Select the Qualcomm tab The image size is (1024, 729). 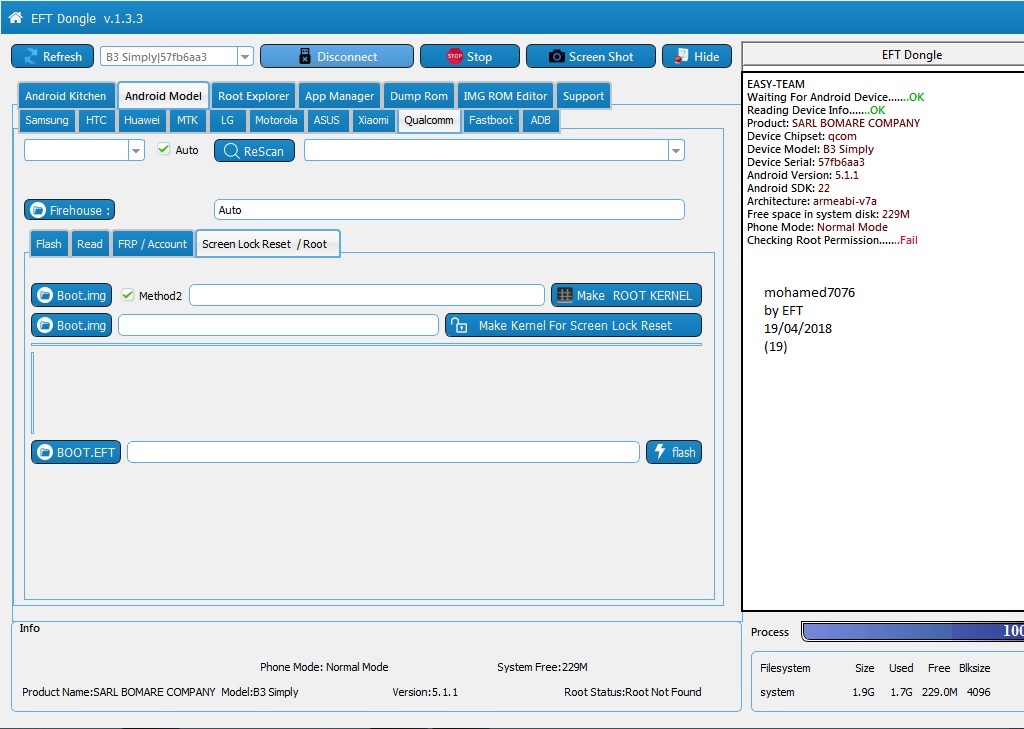pyautogui.click(x=429, y=120)
